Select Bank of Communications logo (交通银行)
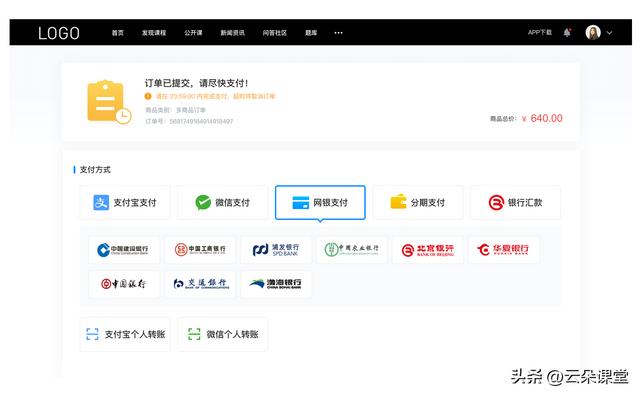This screenshot has height=396, width=640. coord(200,283)
